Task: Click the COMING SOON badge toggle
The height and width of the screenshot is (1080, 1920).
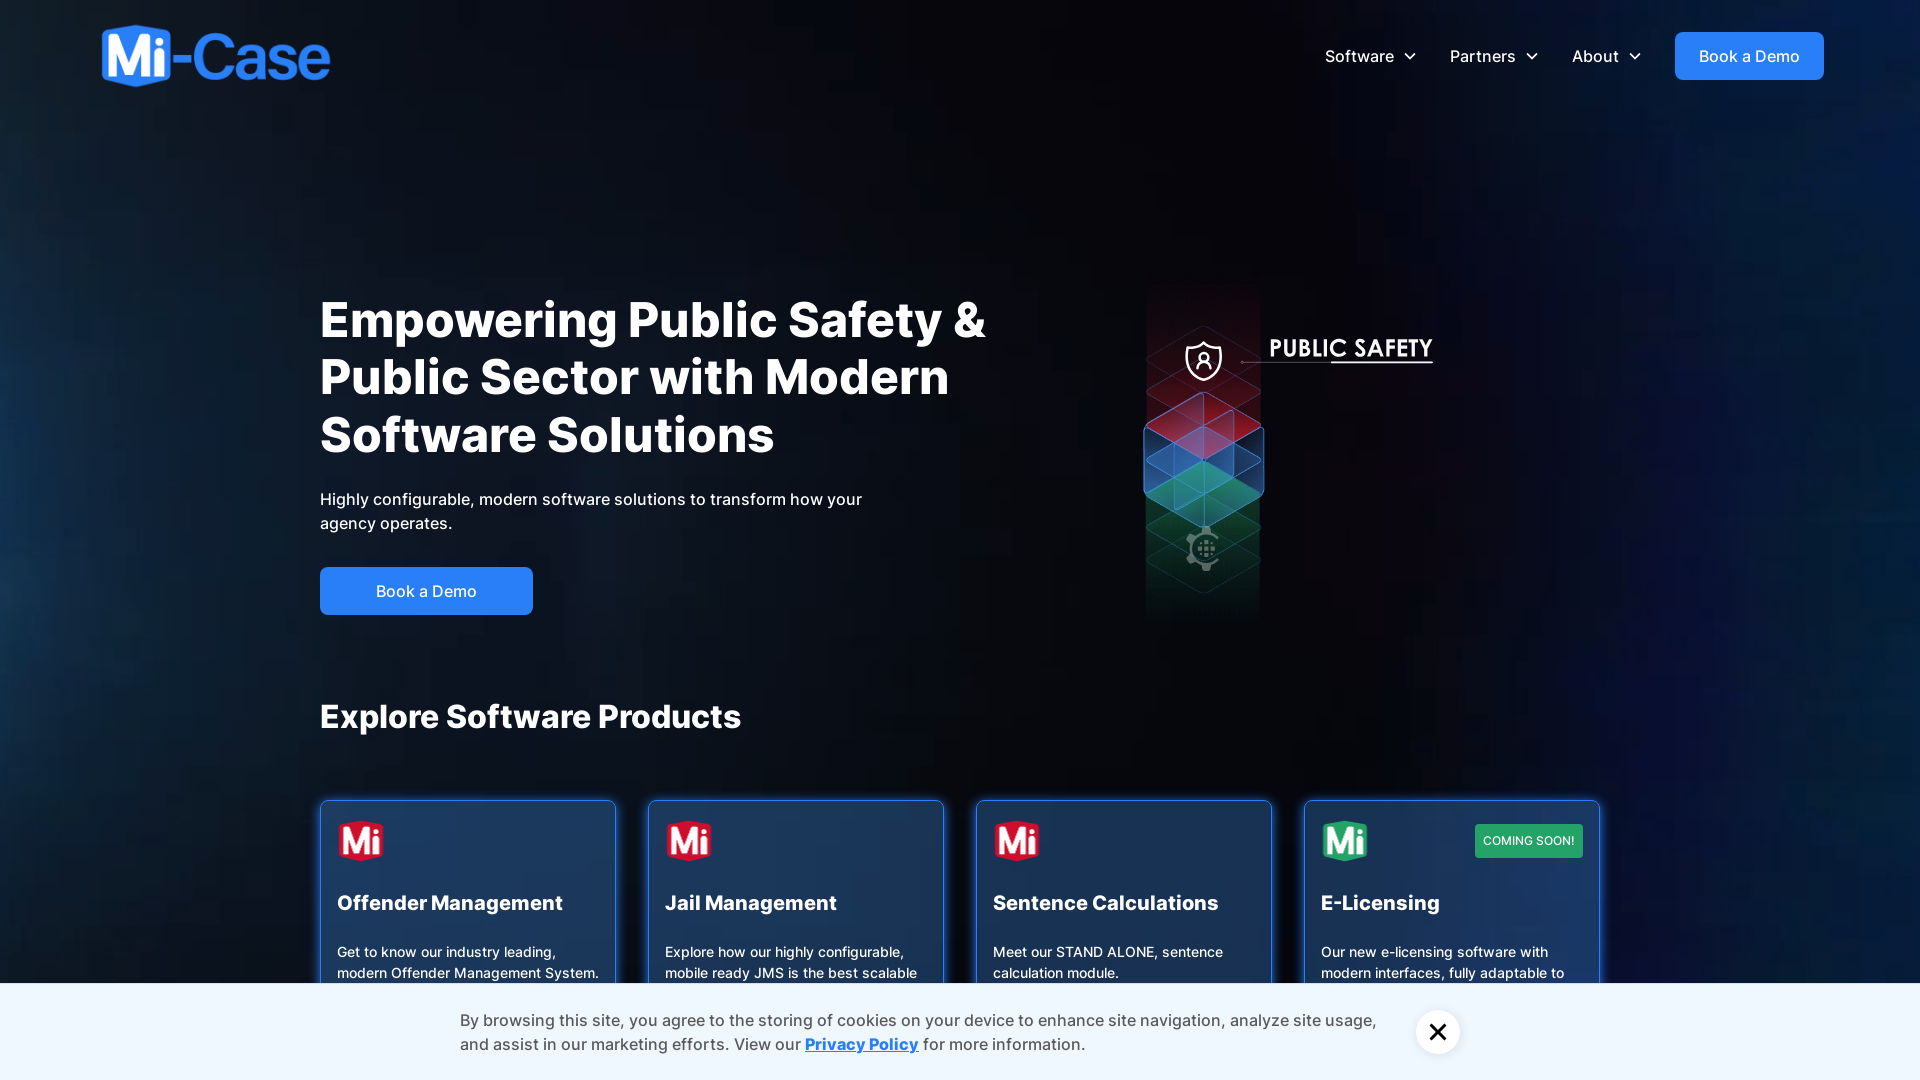Action: tap(1528, 840)
